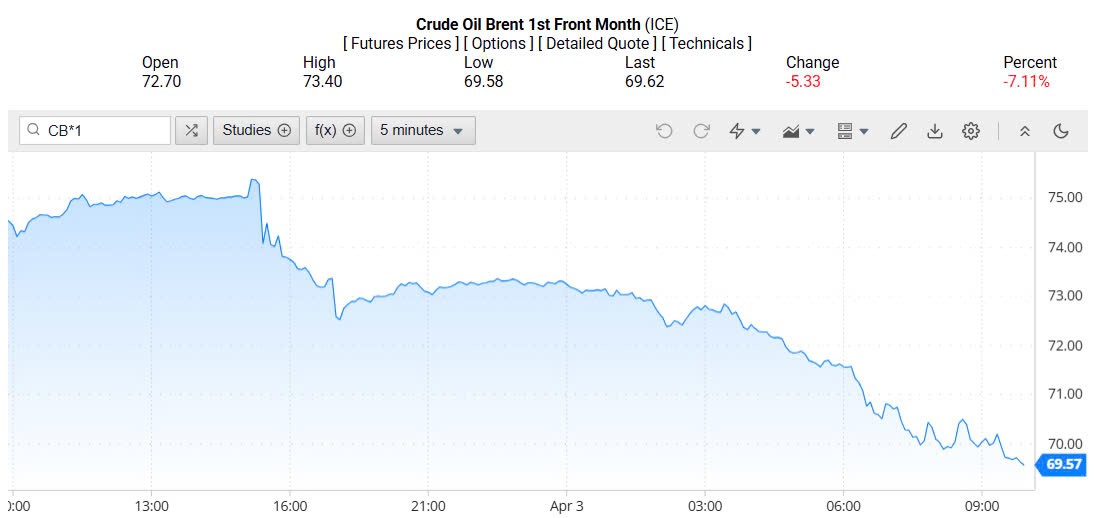The image size is (1097, 518).
Task: Open the Futures Prices link
Action: point(401,43)
